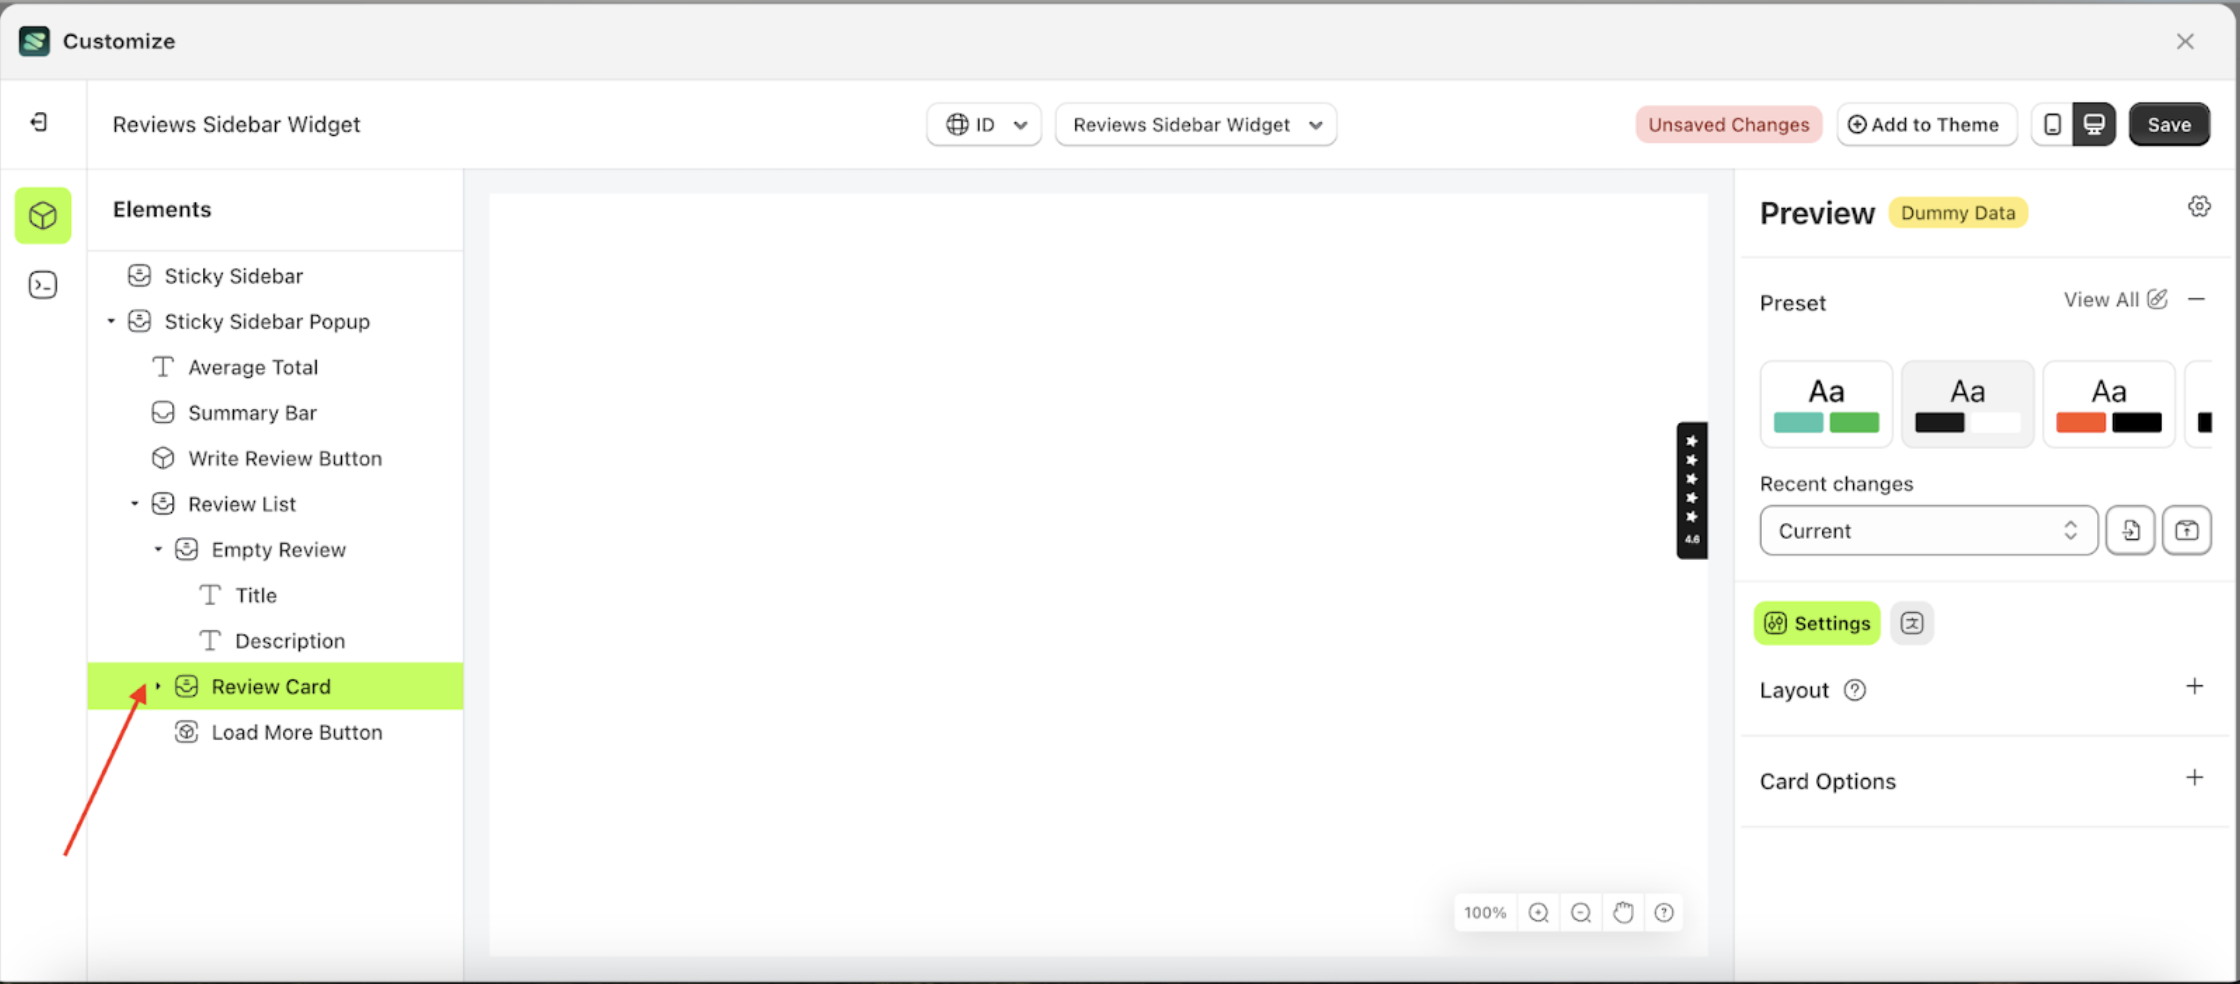Click the zoom in magnifier icon
Viewport: 2240px width, 984px height.
(x=1538, y=912)
